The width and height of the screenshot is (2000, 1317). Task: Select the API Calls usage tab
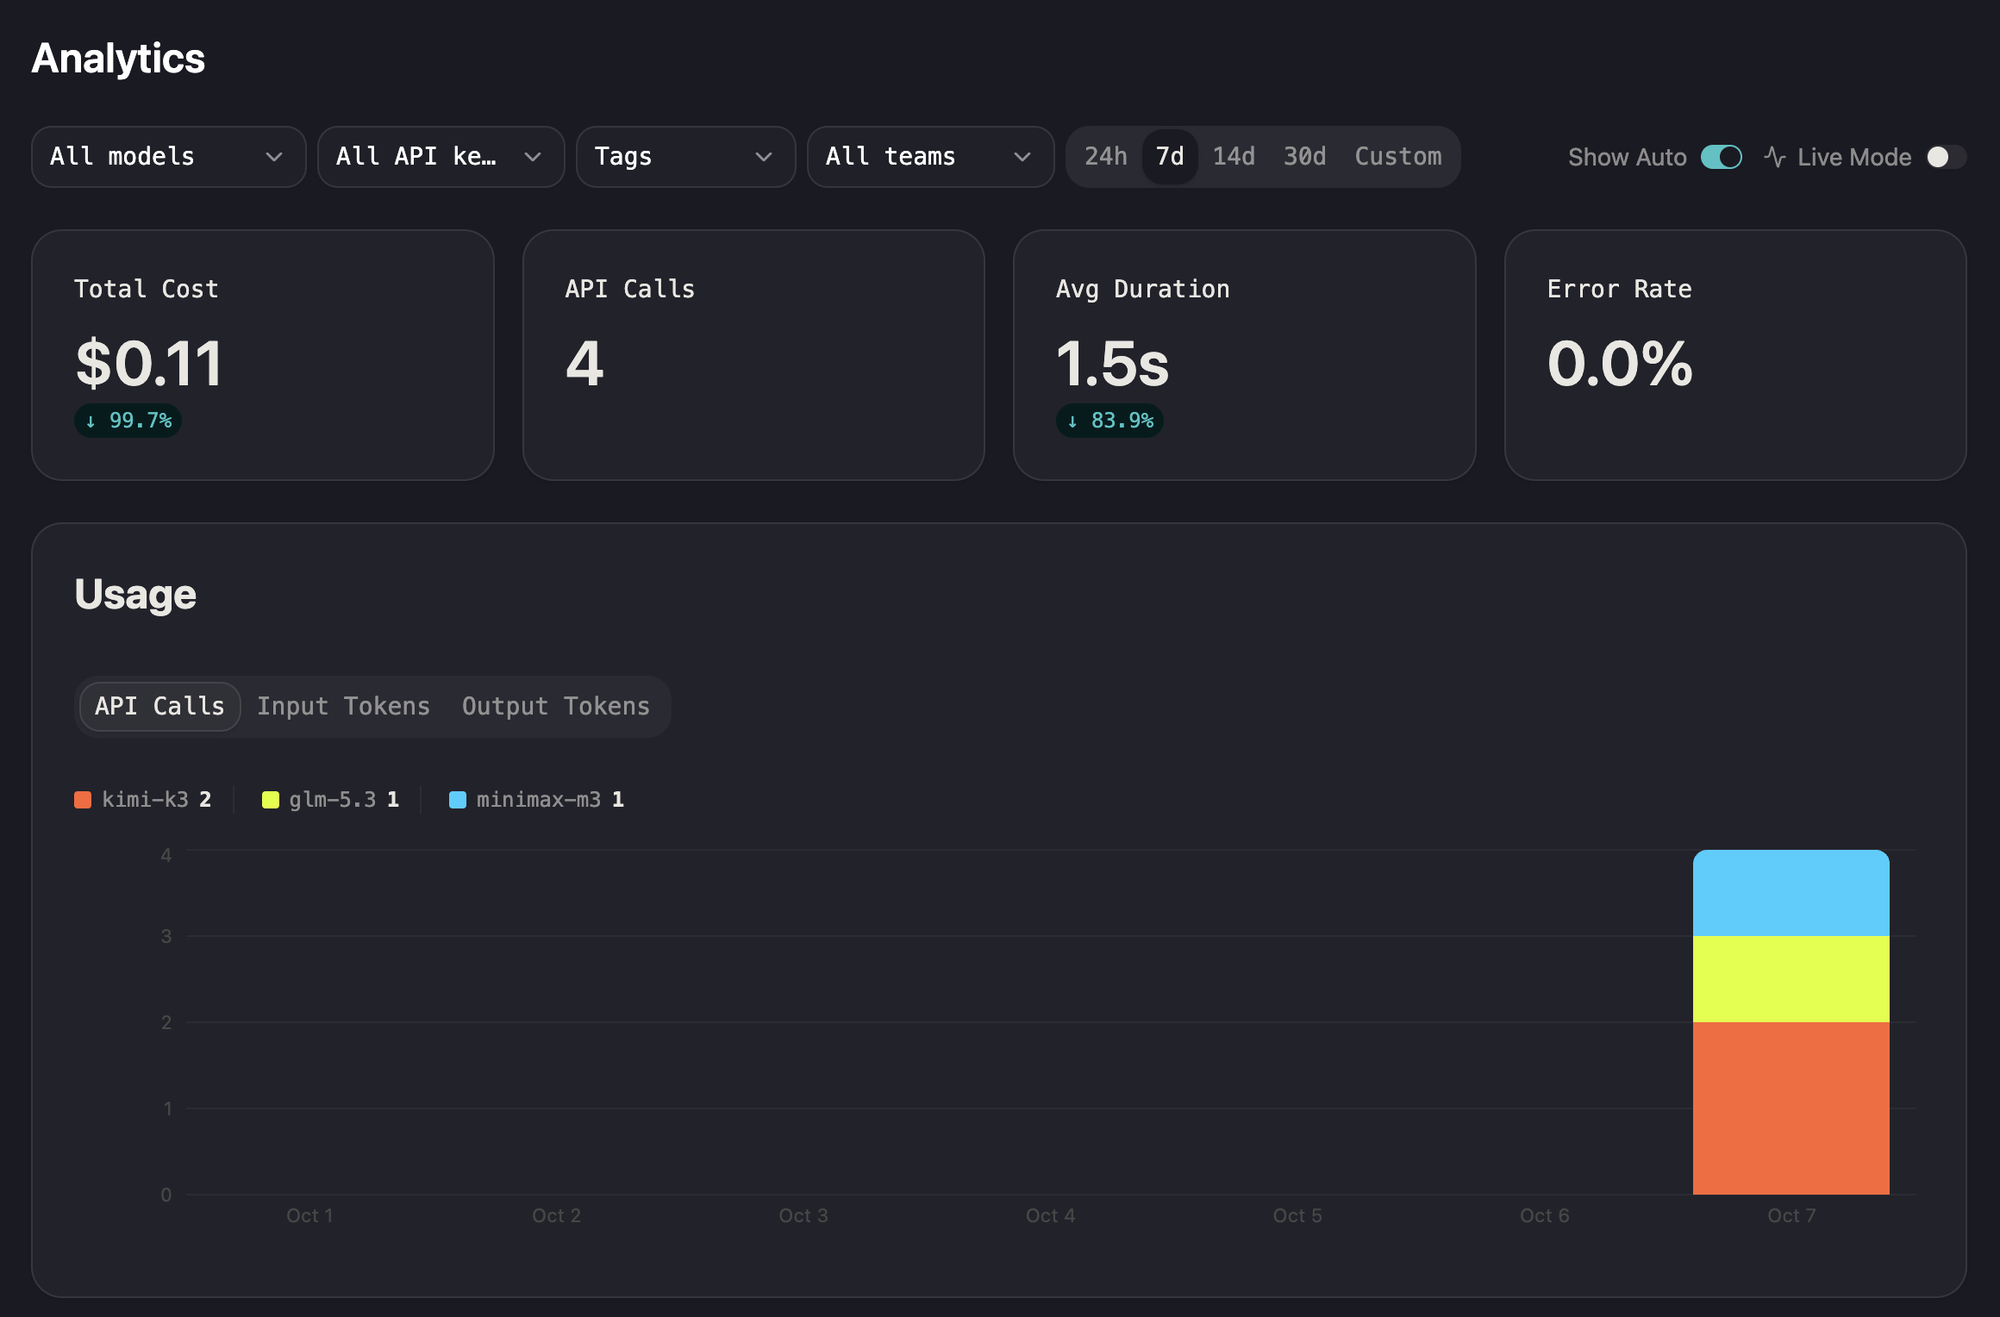[x=160, y=707]
